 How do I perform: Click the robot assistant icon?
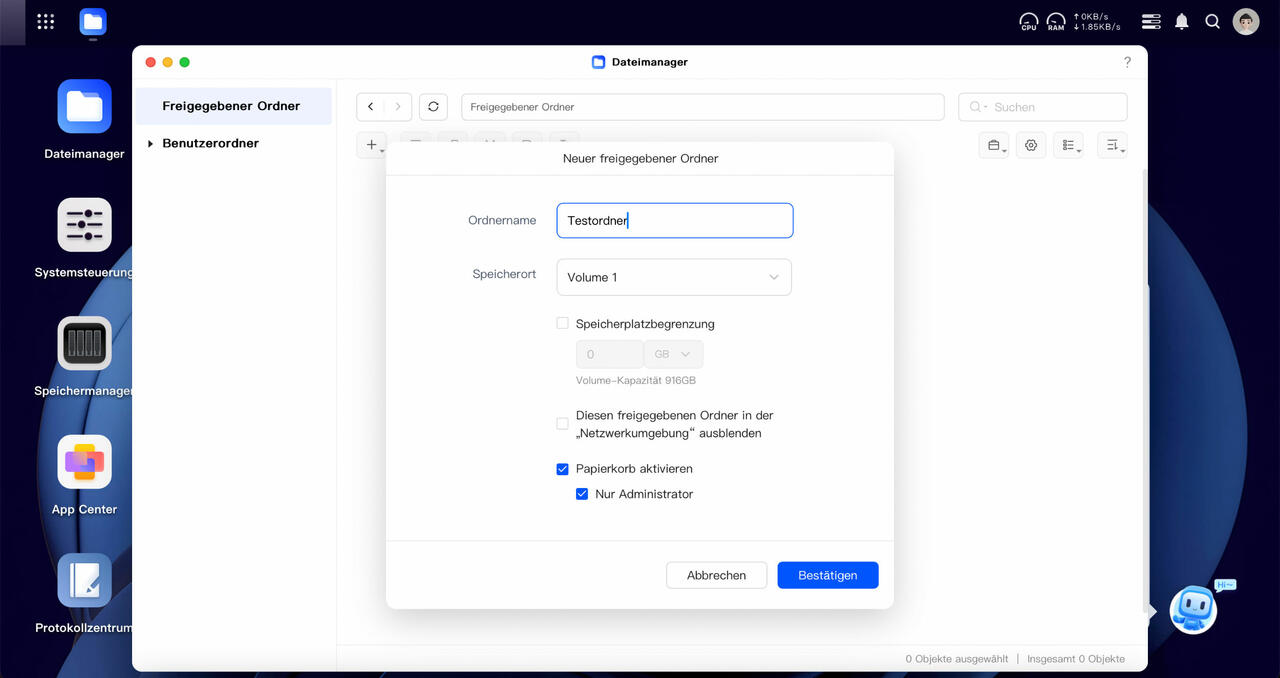tap(1193, 609)
